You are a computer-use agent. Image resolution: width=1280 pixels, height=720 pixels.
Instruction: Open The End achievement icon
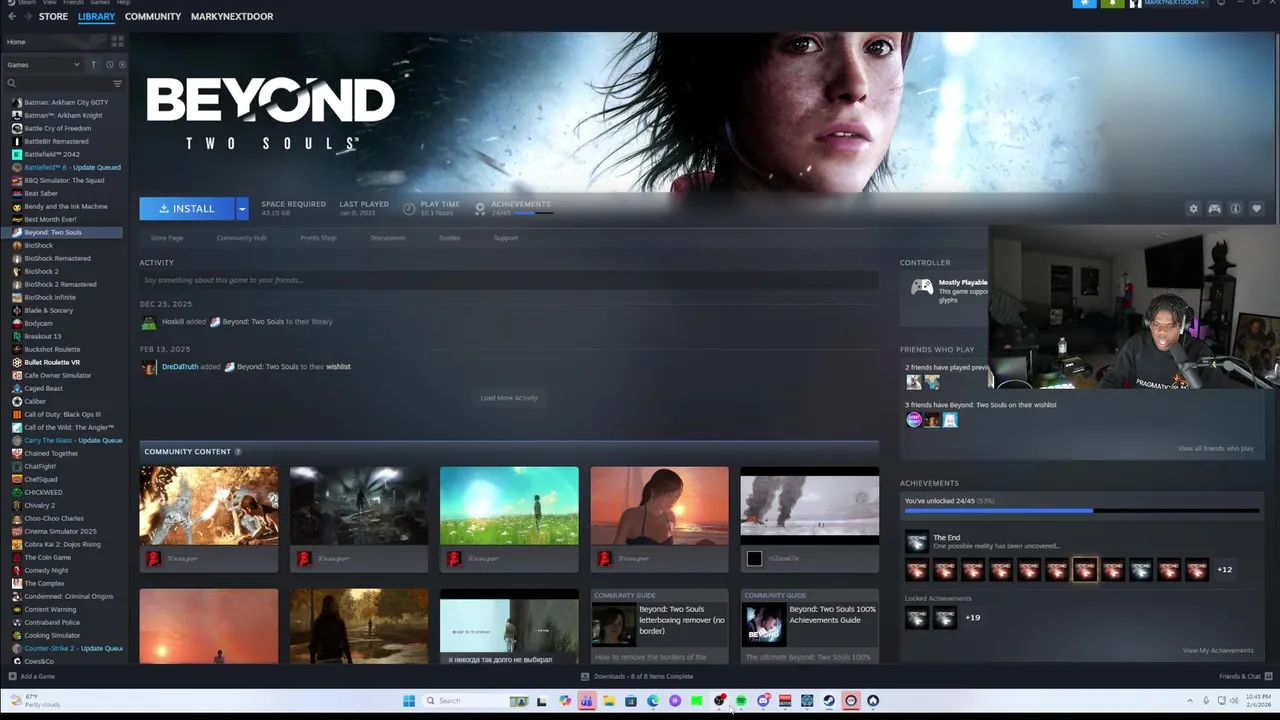point(916,541)
